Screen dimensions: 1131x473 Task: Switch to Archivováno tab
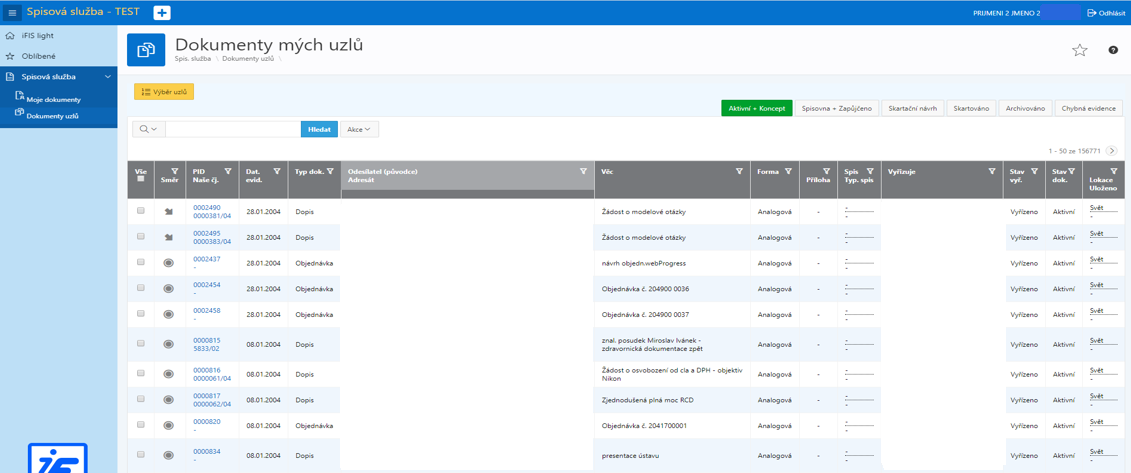pyautogui.click(x=1025, y=108)
